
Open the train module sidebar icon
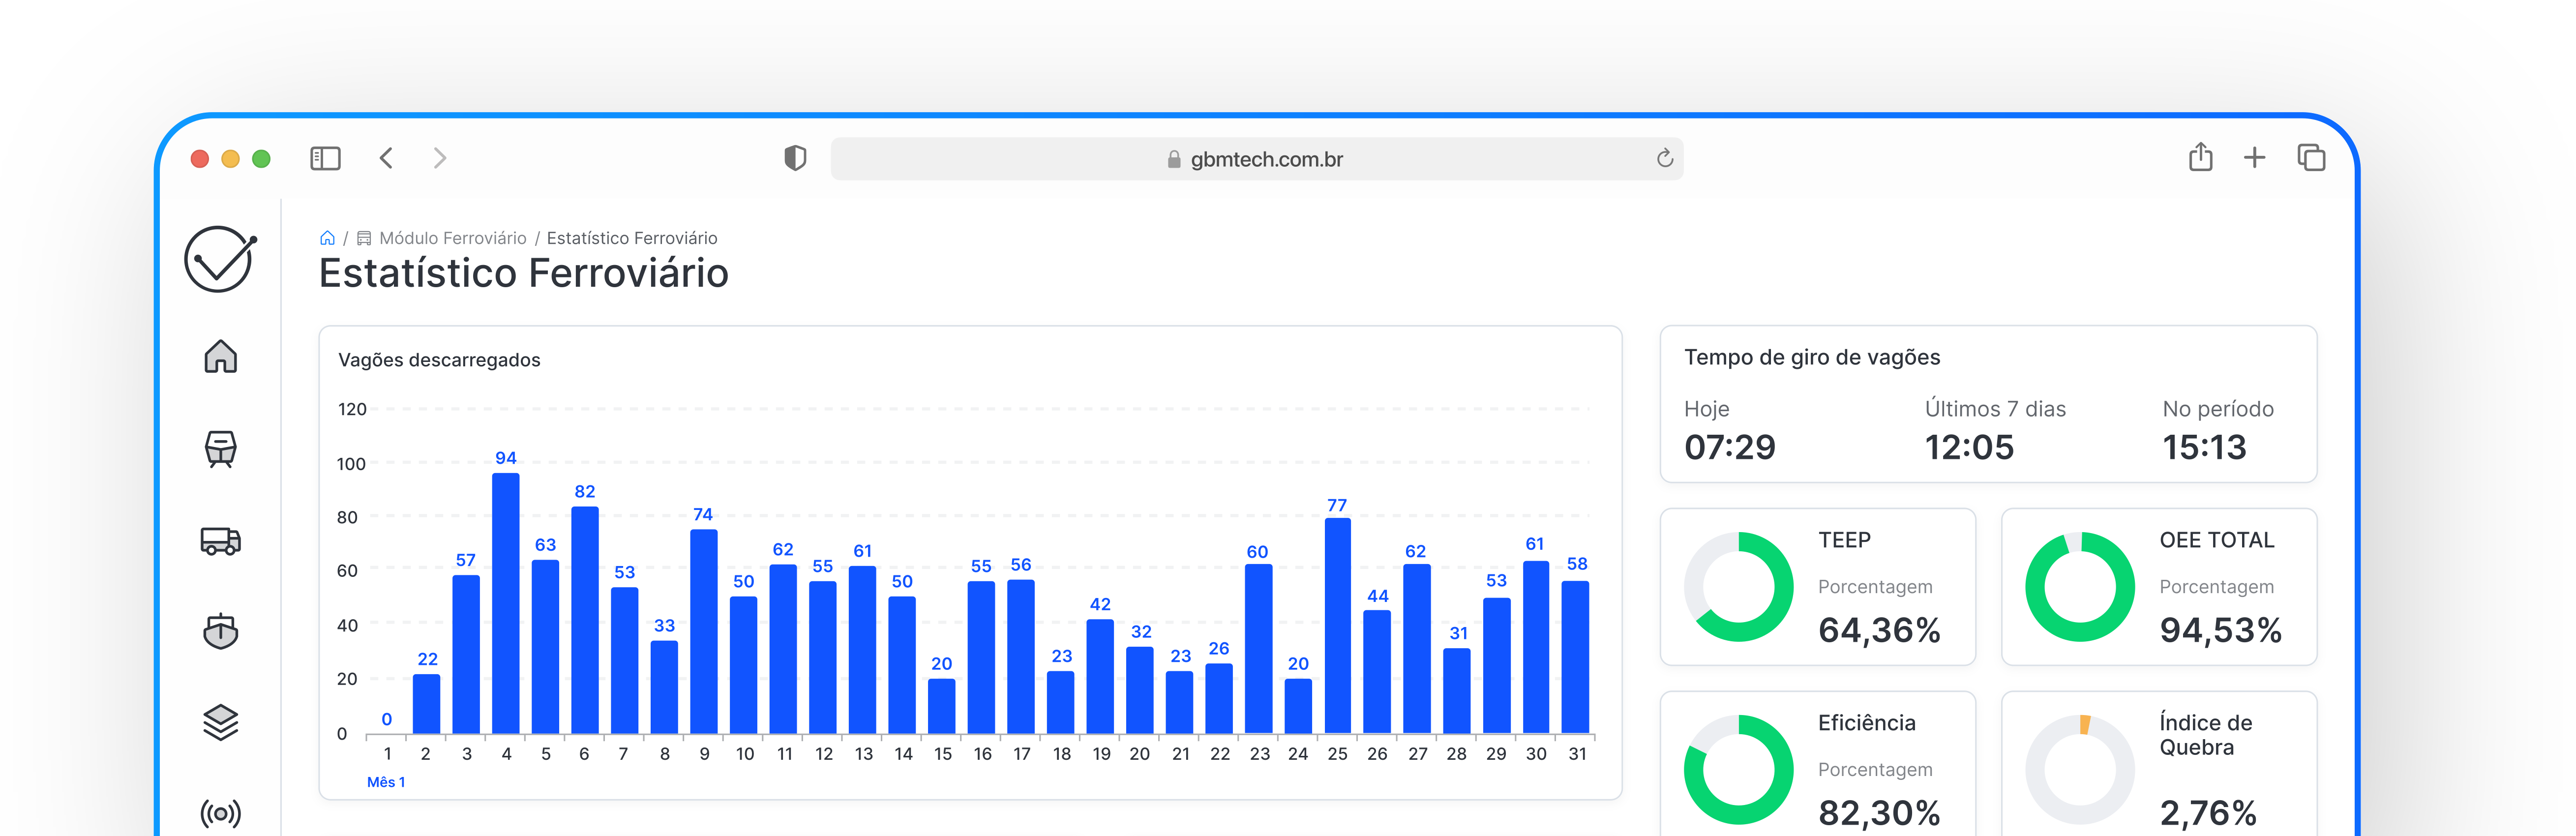(x=220, y=449)
